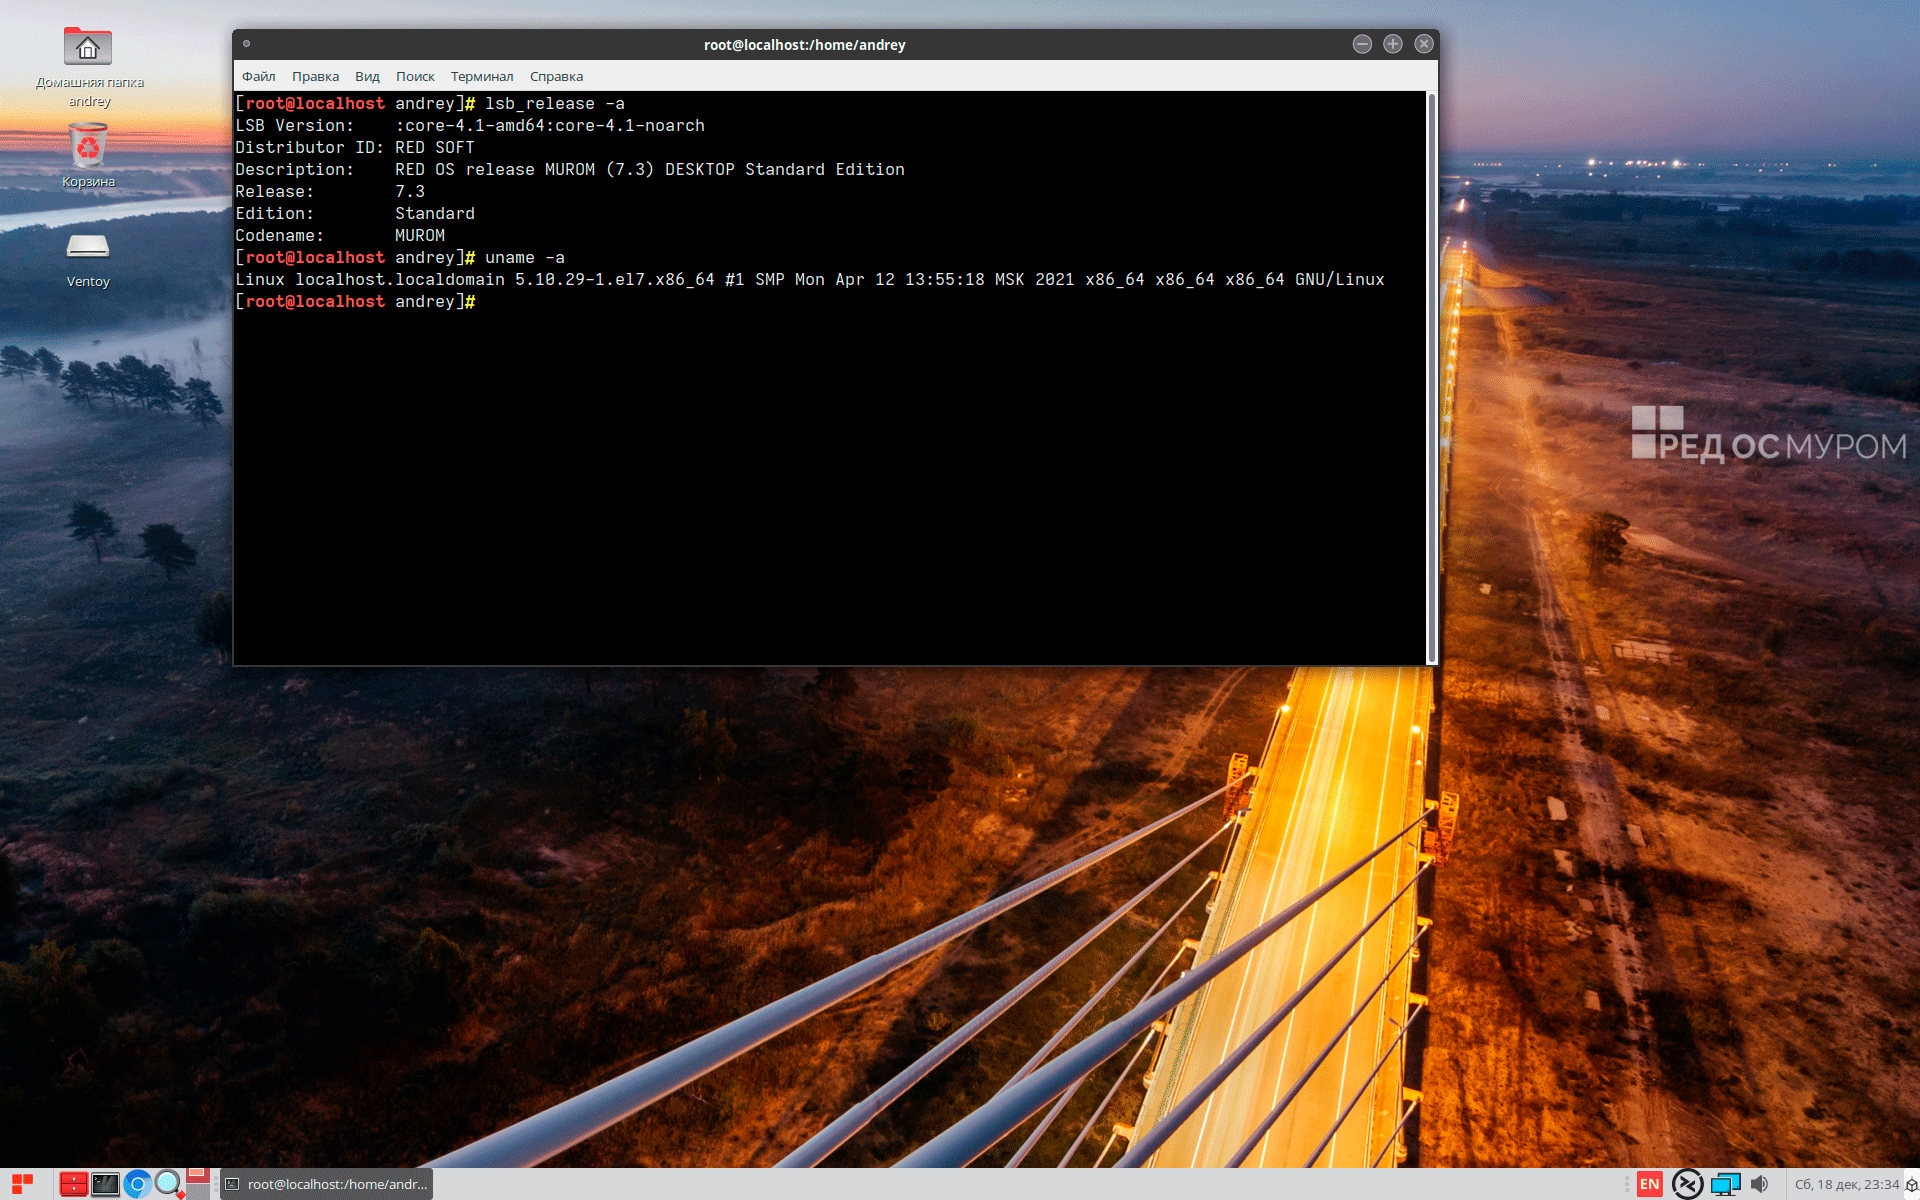Open the blue Chromium browser icon
The width and height of the screenshot is (1920, 1200).
[x=137, y=1184]
